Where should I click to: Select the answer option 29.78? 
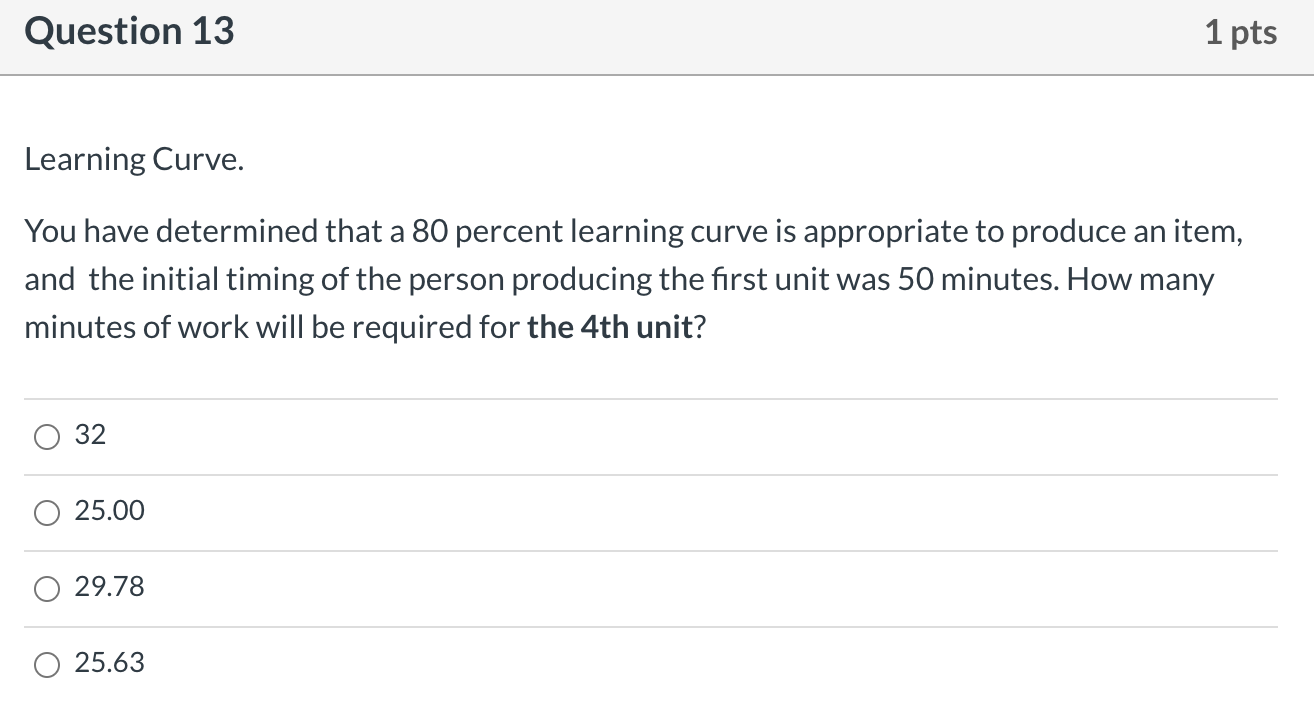[46, 589]
